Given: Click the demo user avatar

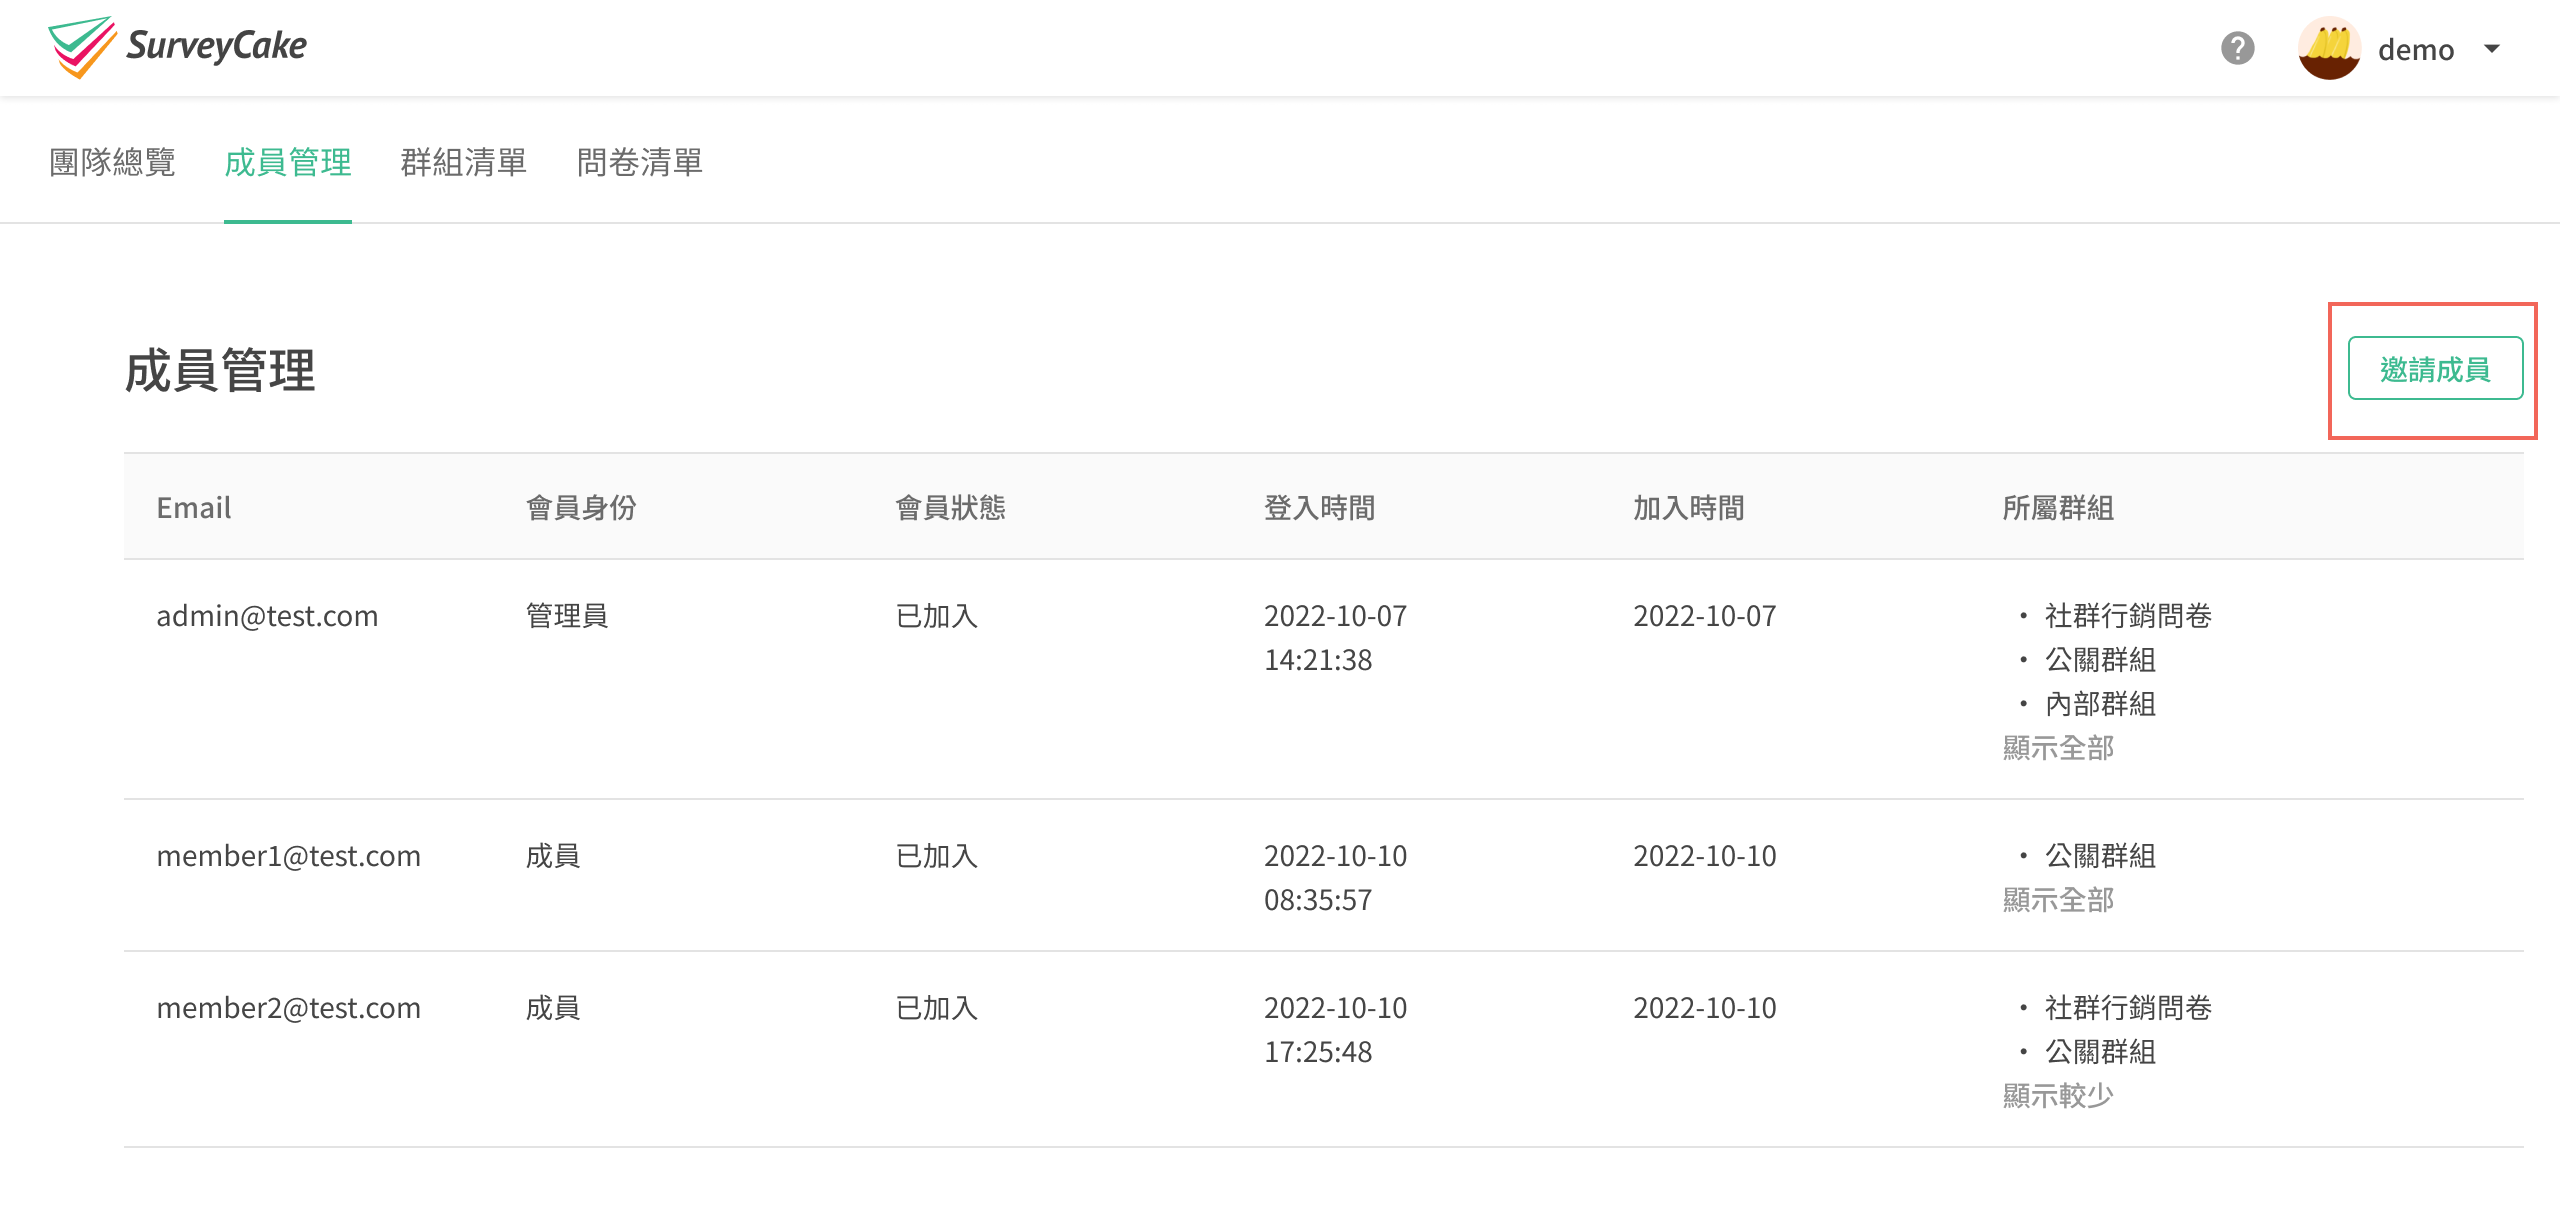Looking at the screenshot, I should pyautogui.click(x=2329, y=48).
